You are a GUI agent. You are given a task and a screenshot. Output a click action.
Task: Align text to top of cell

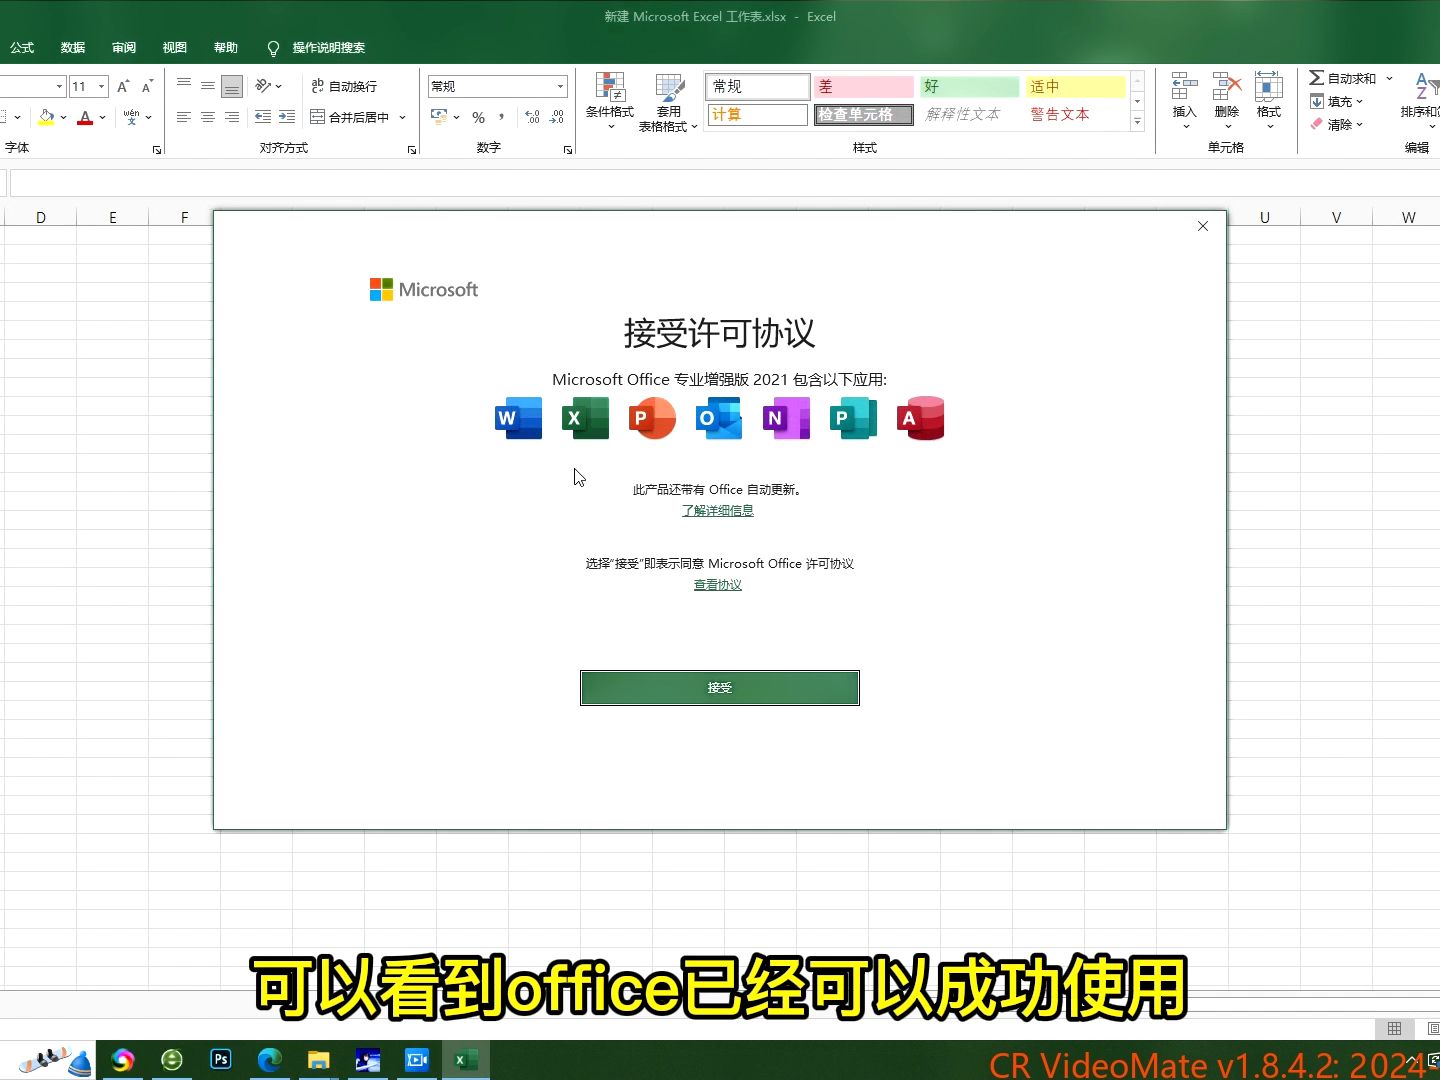coord(184,86)
